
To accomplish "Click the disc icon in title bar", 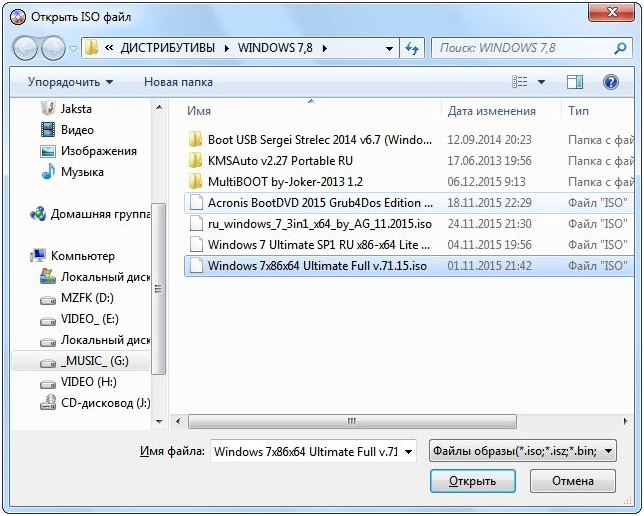I will 18,17.
